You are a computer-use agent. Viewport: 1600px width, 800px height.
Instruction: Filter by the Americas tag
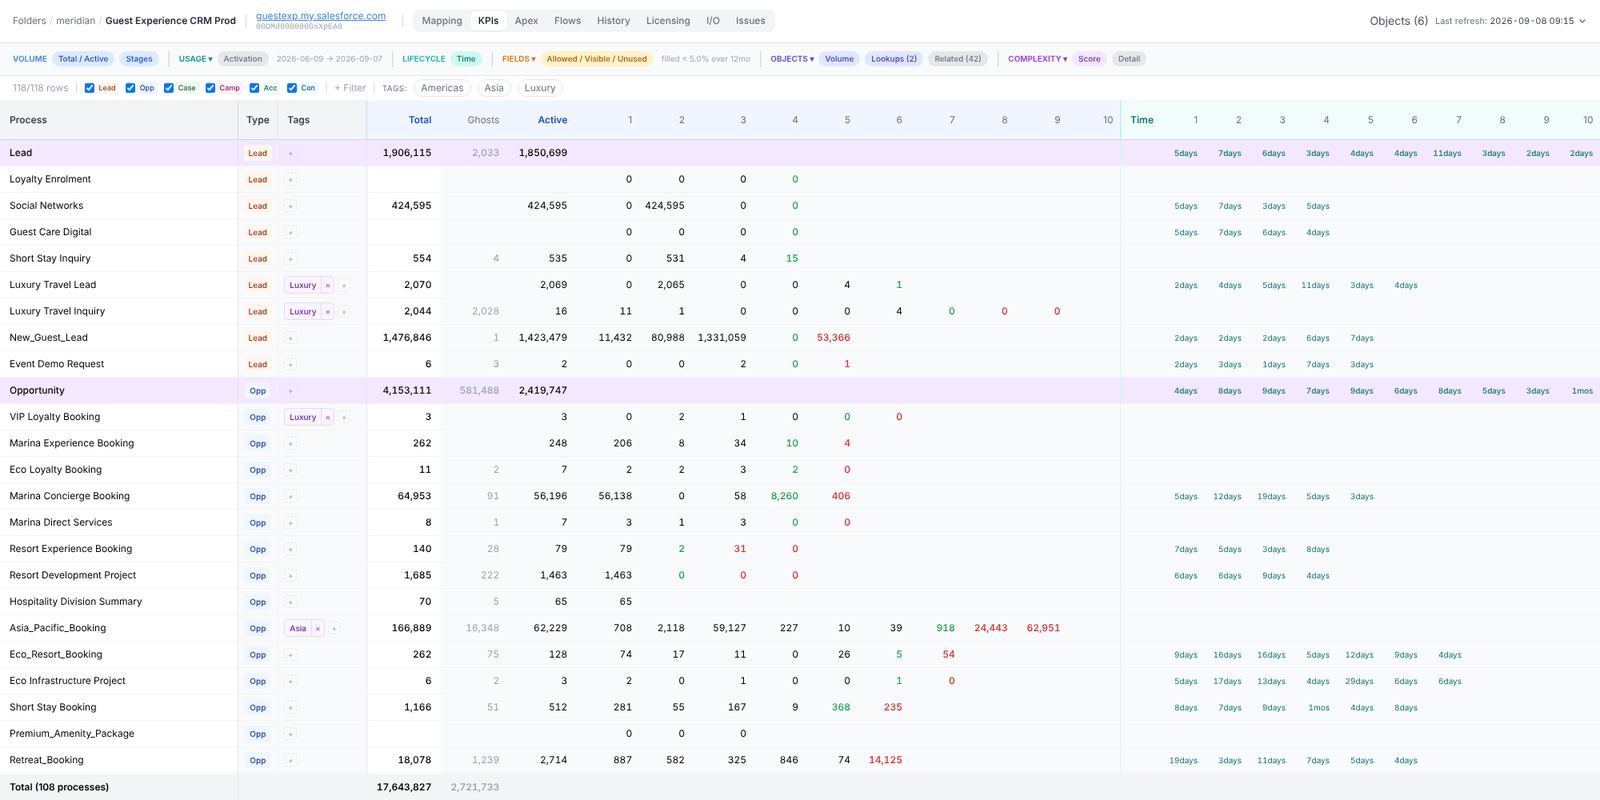(442, 88)
